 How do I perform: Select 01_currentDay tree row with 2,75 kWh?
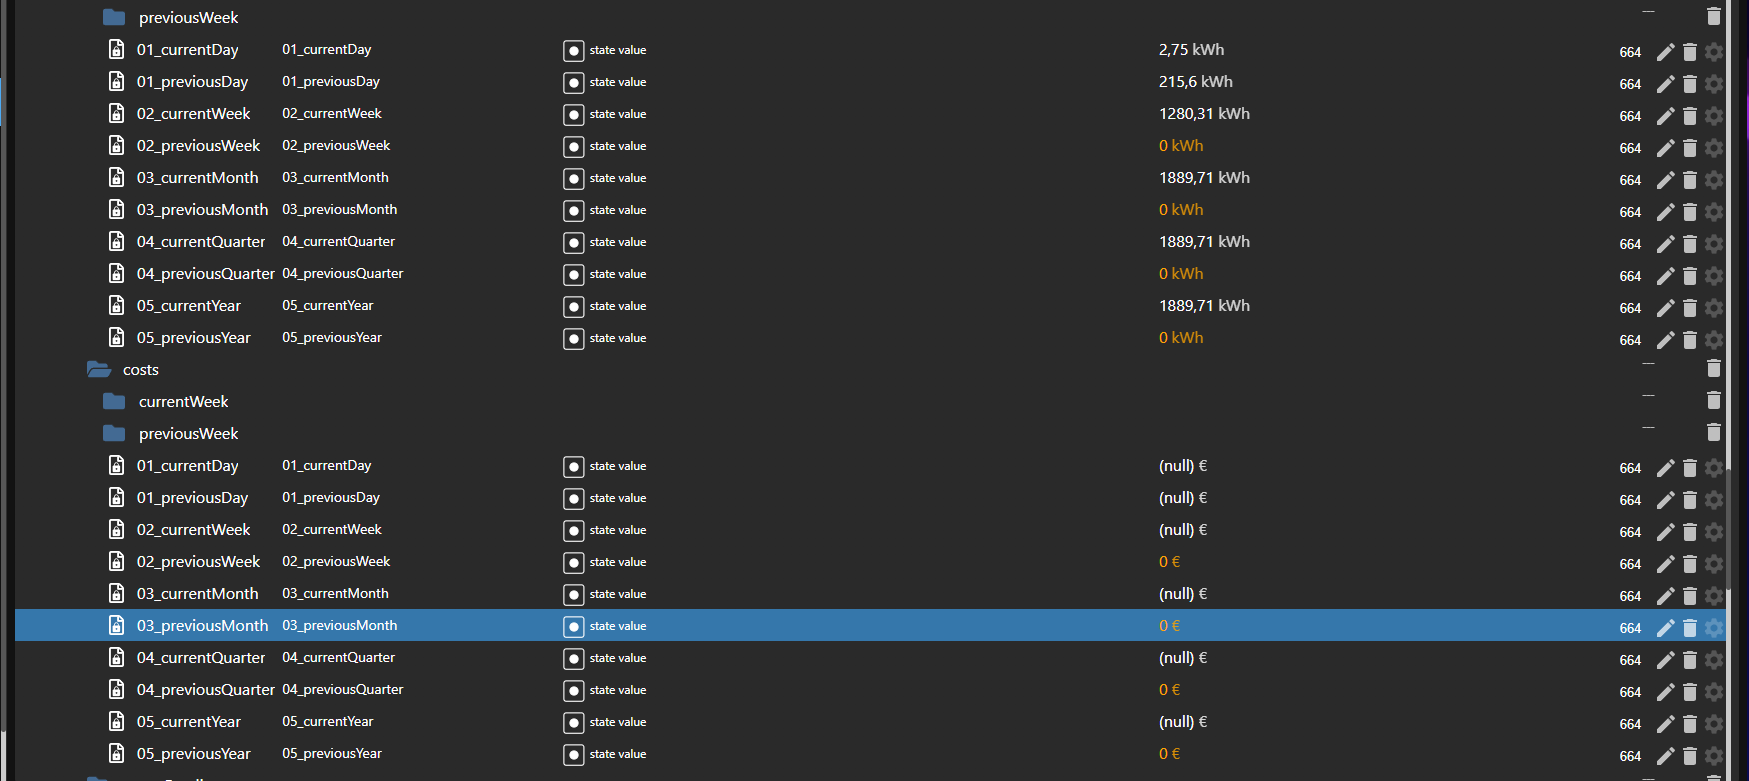coord(188,49)
